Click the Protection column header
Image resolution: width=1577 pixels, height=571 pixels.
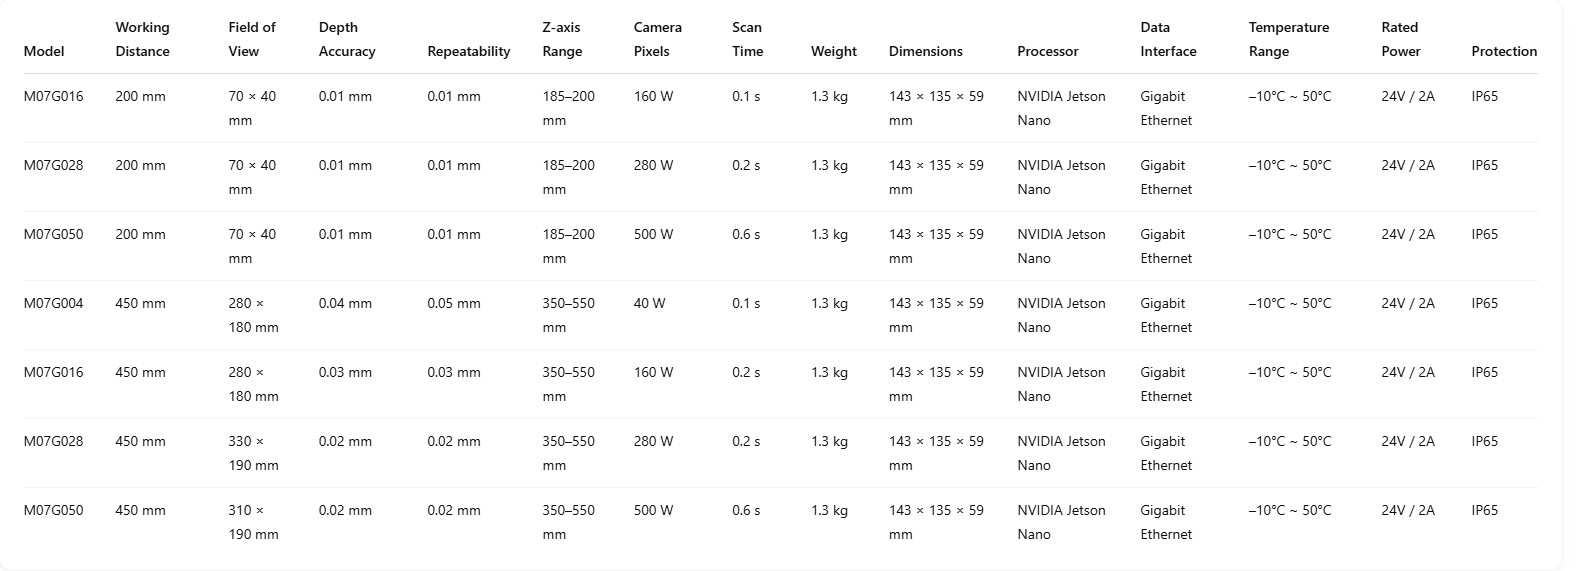pyautogui.click(x=1504, y=51)
